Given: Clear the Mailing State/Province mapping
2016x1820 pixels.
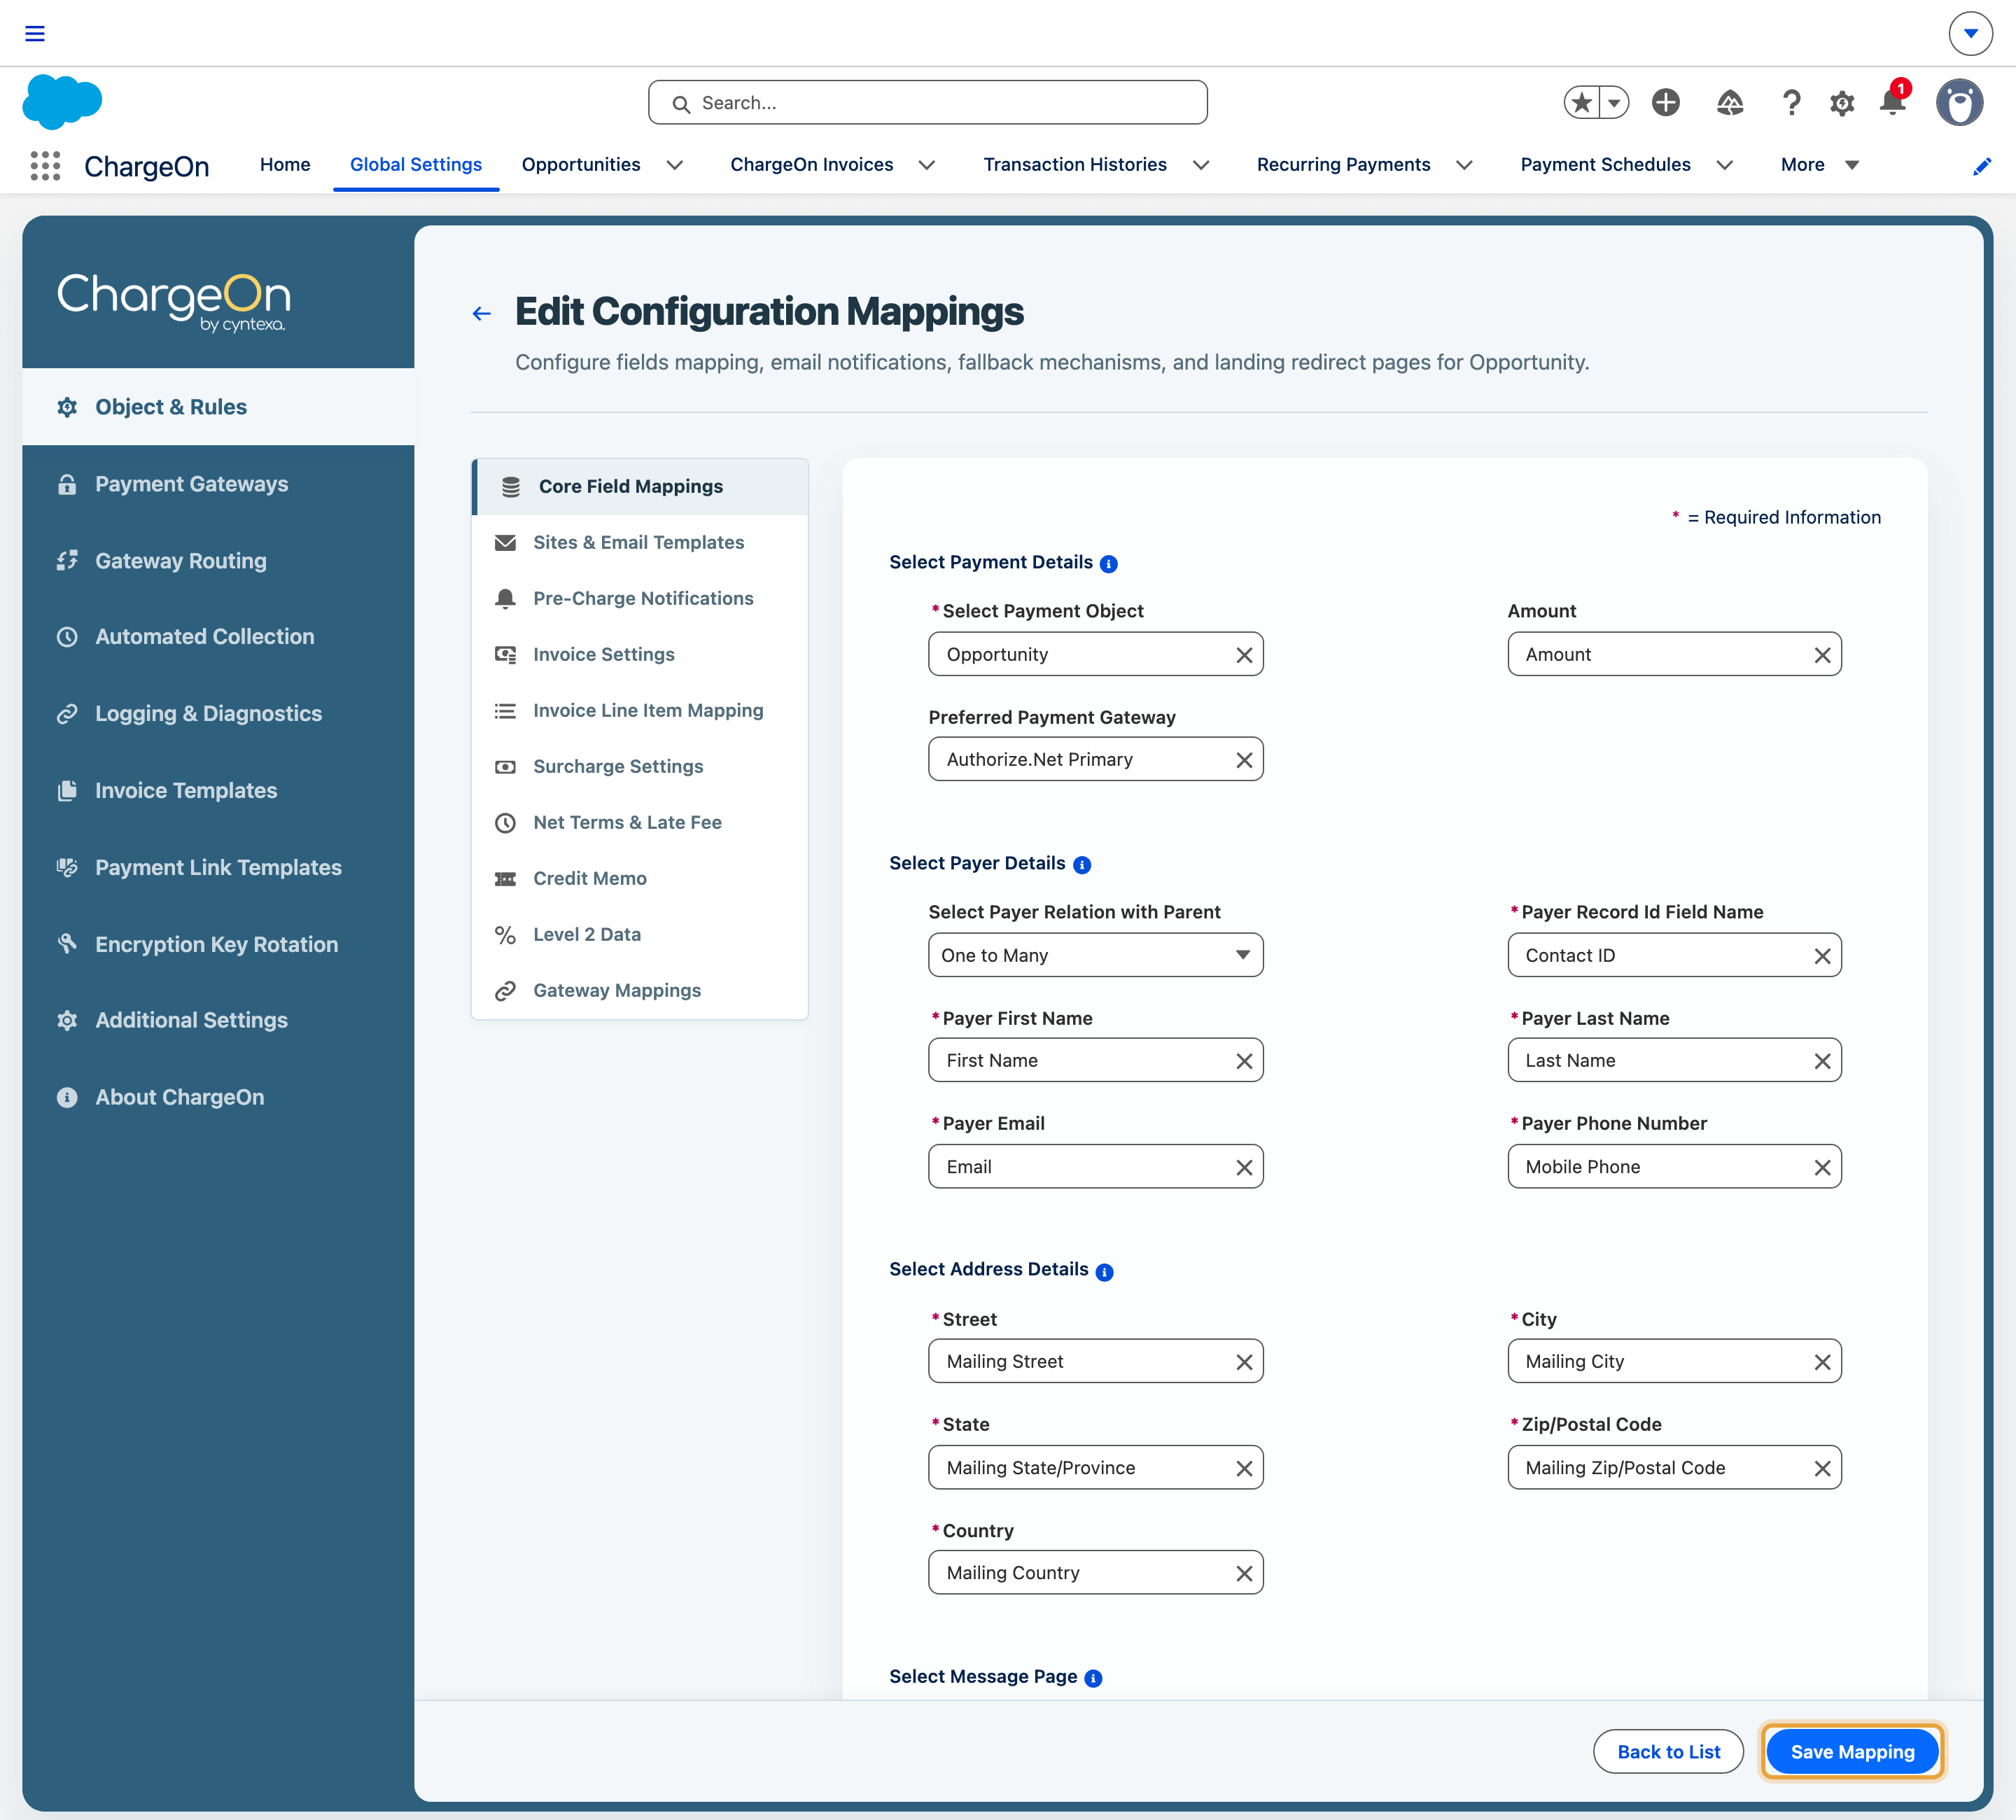Looking at the screenshot, I should pyautogui.click(x=1244, y=1468).
